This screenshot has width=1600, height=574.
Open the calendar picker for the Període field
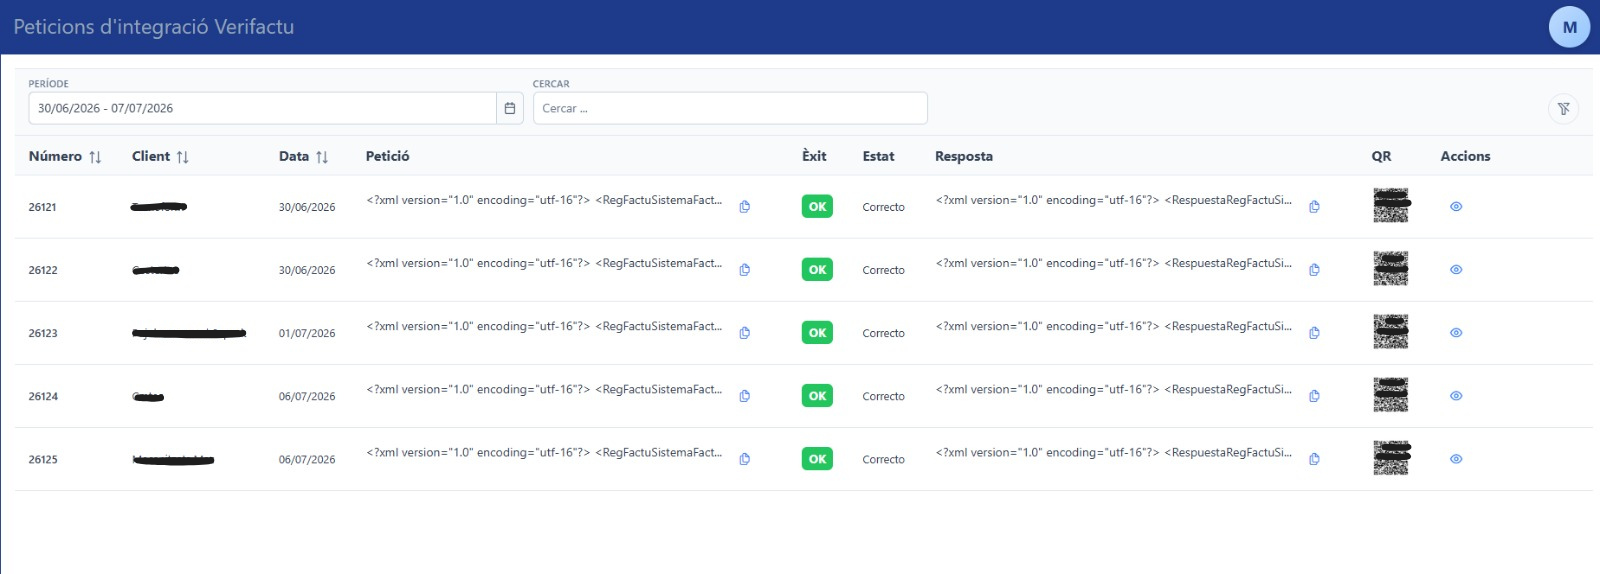(x=510, y=108)
